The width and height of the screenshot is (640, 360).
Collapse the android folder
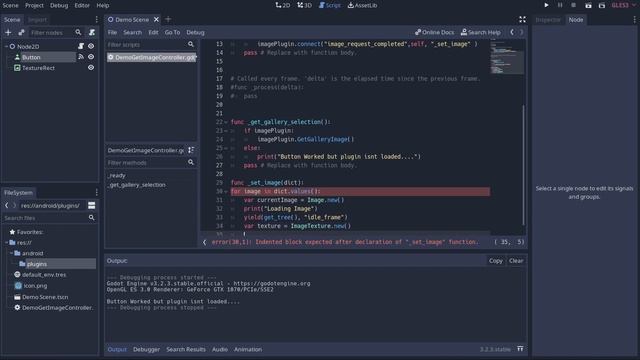click(x=11, y=253)
